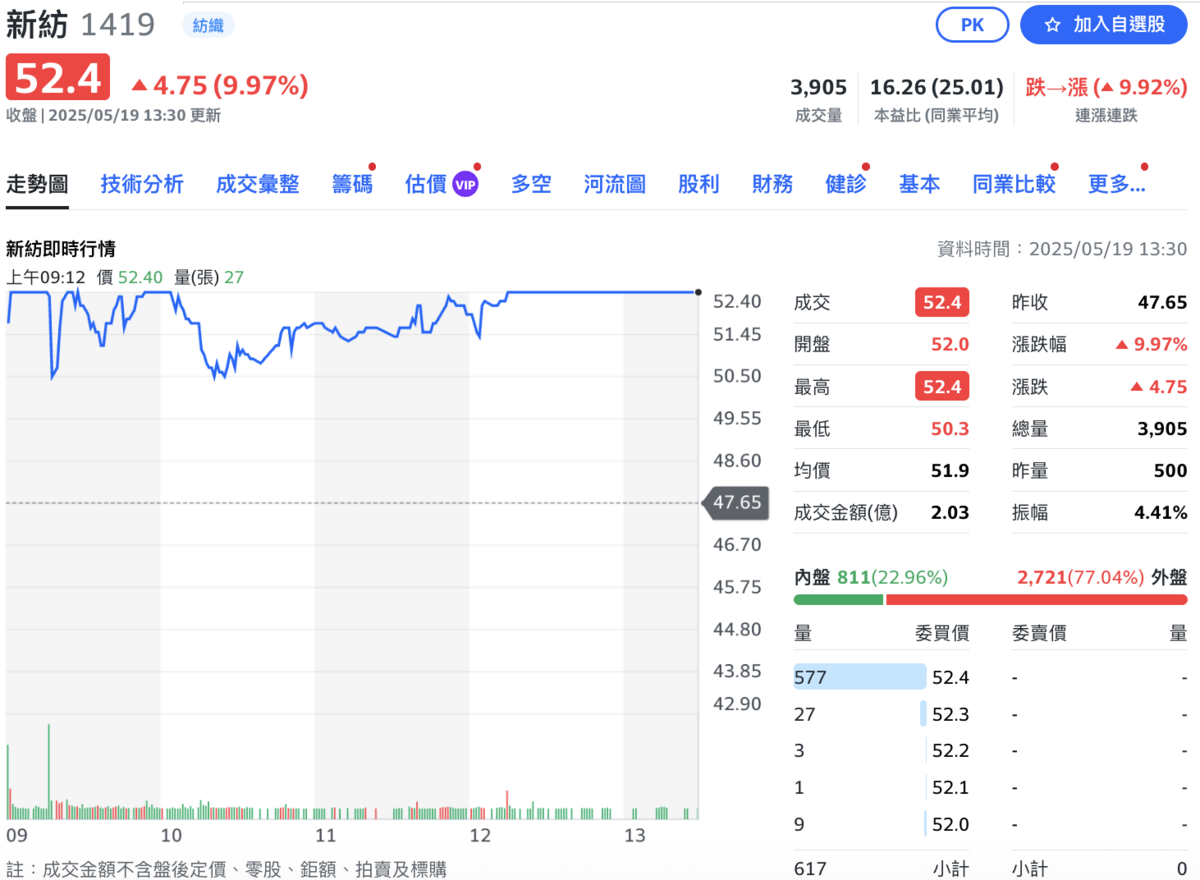Open the 財務 tab
This screenshot has height=880, width=1200.
[771, 182]
